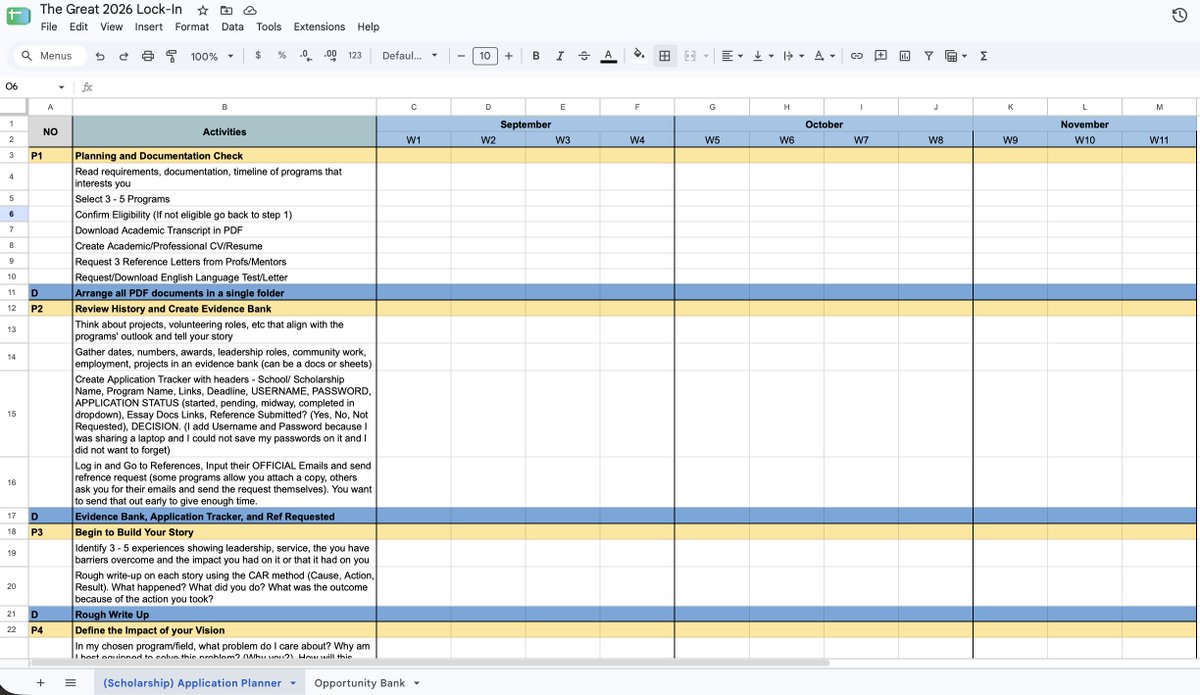Screen dimensions: 1200x695
Task: Star the document
Action: pyautogui.click(x=203, y=9)
